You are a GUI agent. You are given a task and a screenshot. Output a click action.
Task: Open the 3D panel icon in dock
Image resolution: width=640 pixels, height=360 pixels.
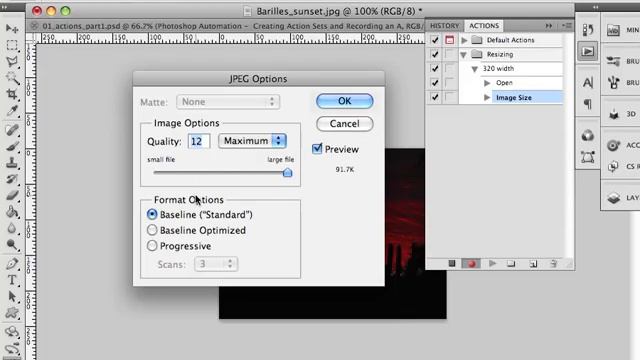pos(613,114)
